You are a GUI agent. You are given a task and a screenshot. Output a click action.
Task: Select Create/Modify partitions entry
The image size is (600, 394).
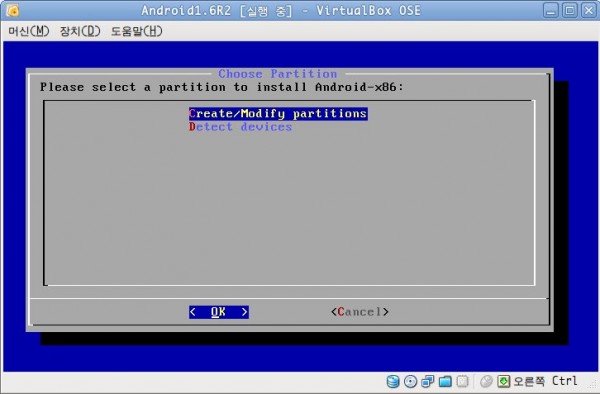(x=278, y=114)
